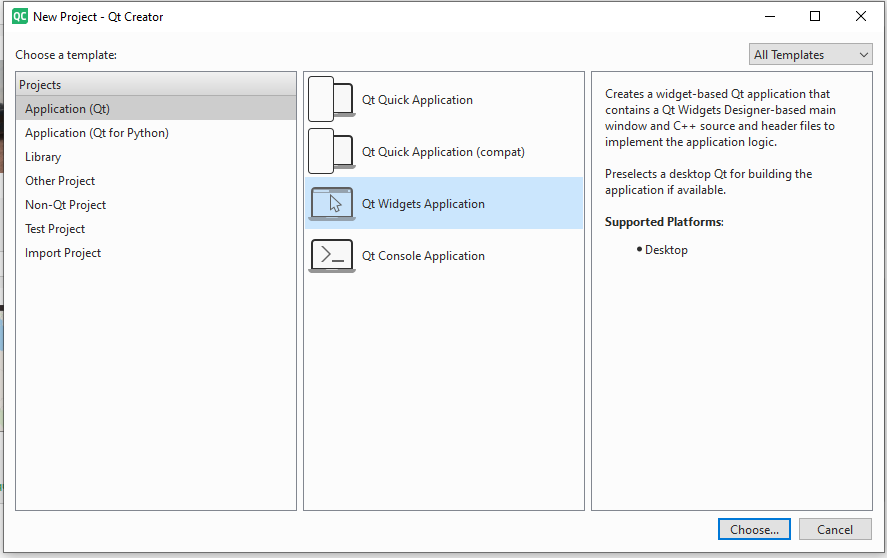Viewport: 887px width, 558px height.
Task: Click the Qt Creator logo in title bar
Action: click(x=19, y=17)
